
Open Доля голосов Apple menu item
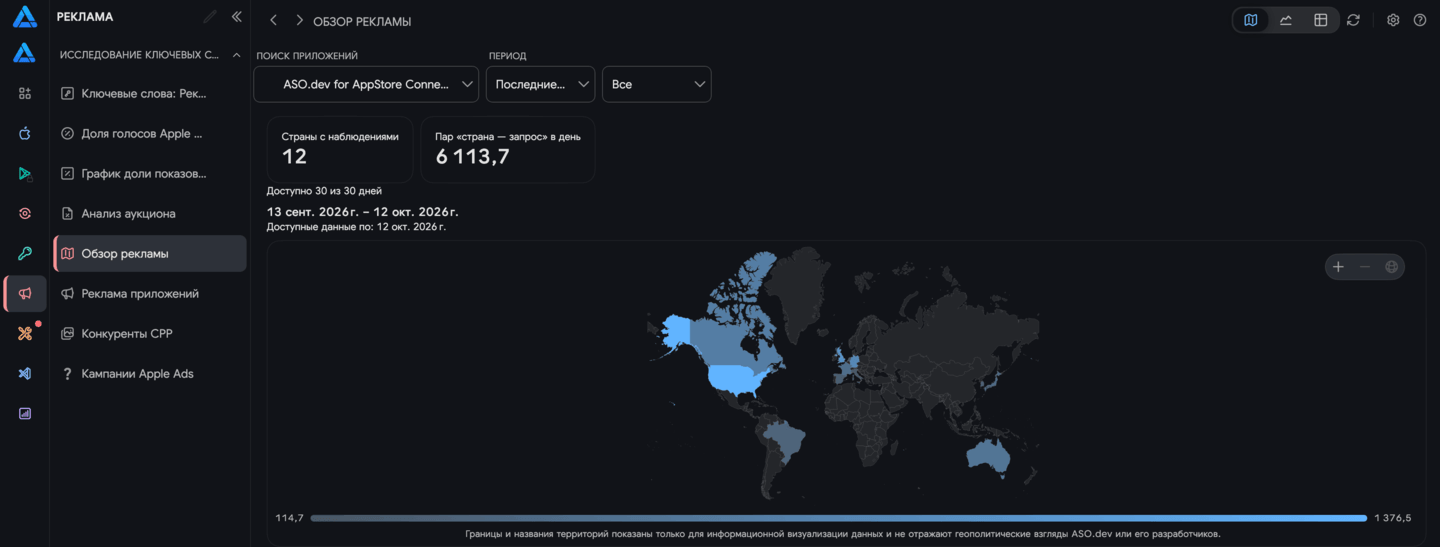[x=149, y=133]
